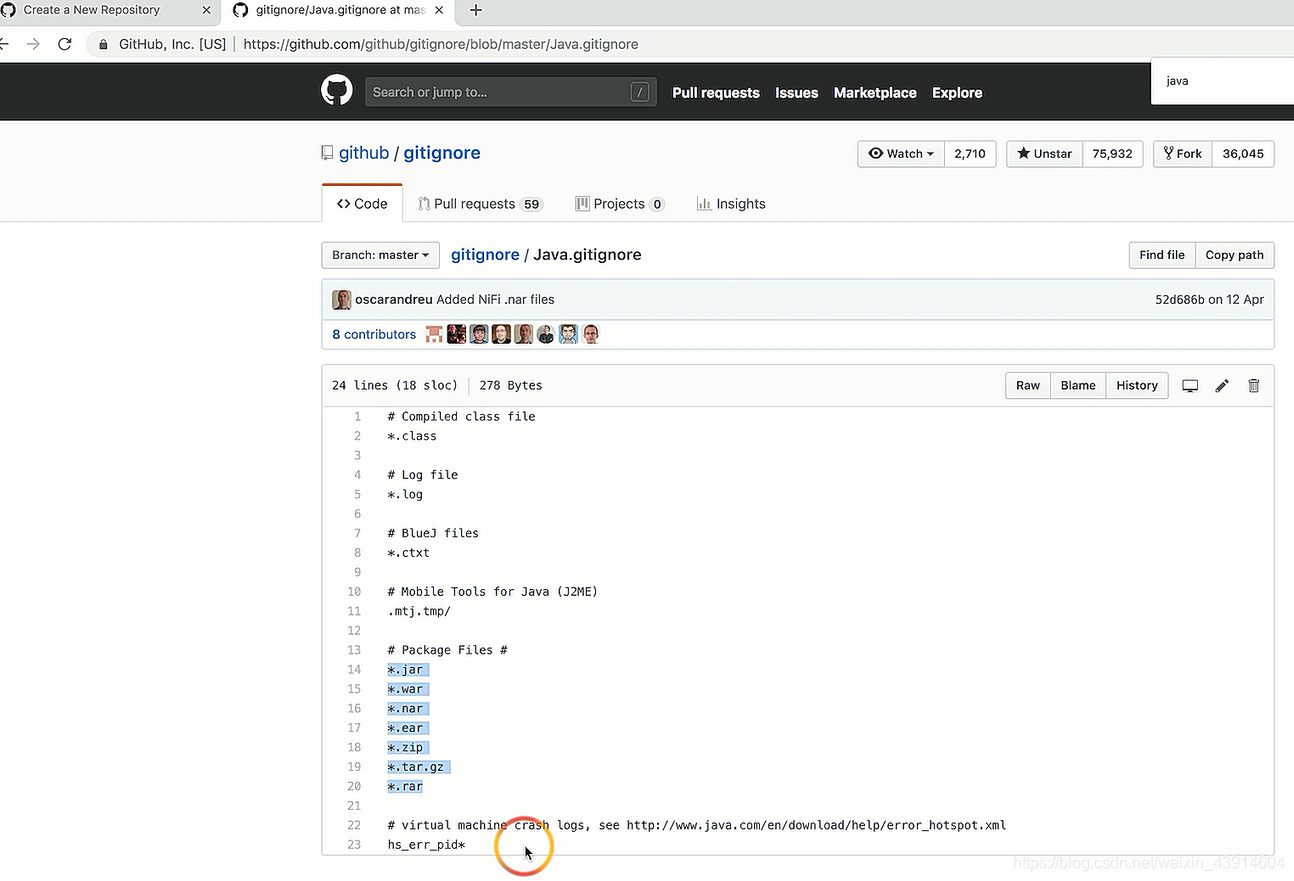Open the Branch: master dropdown

point(380,255)
